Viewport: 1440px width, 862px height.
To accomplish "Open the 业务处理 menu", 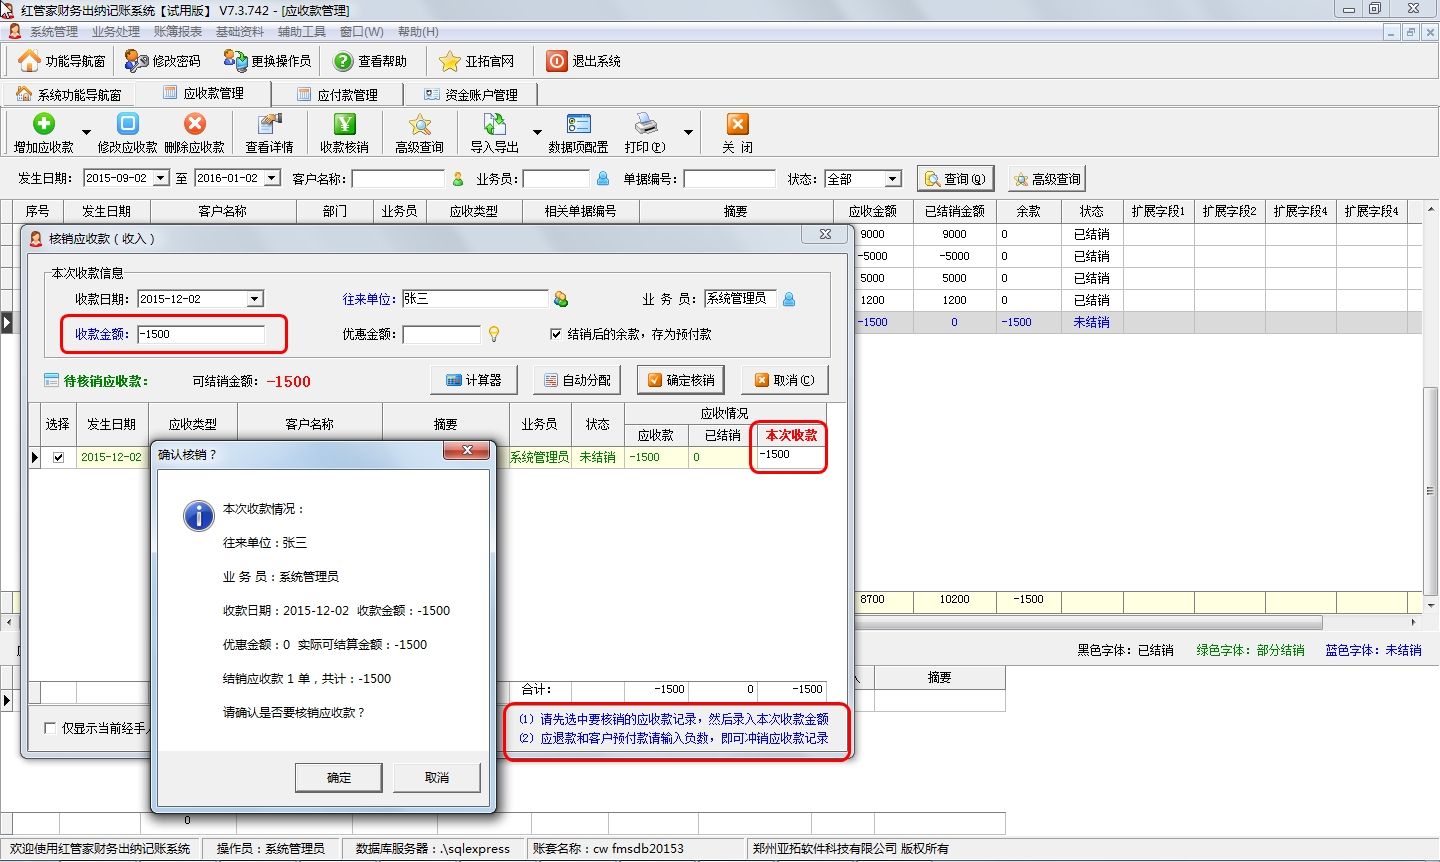I will point(116,32).
